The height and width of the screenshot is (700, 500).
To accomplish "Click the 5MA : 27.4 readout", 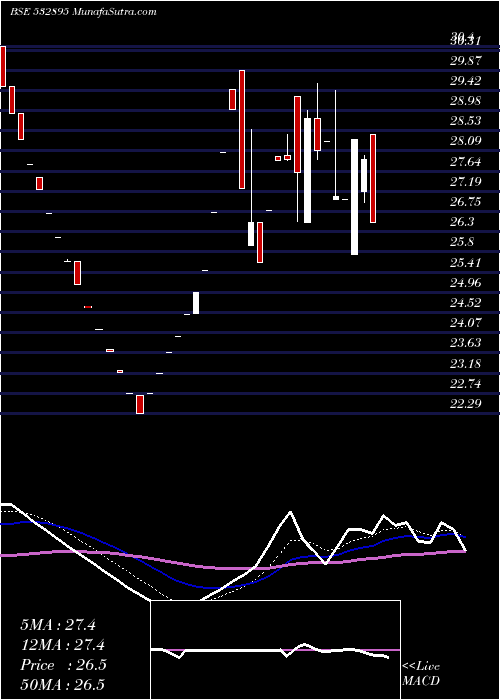I will [58, 625].
